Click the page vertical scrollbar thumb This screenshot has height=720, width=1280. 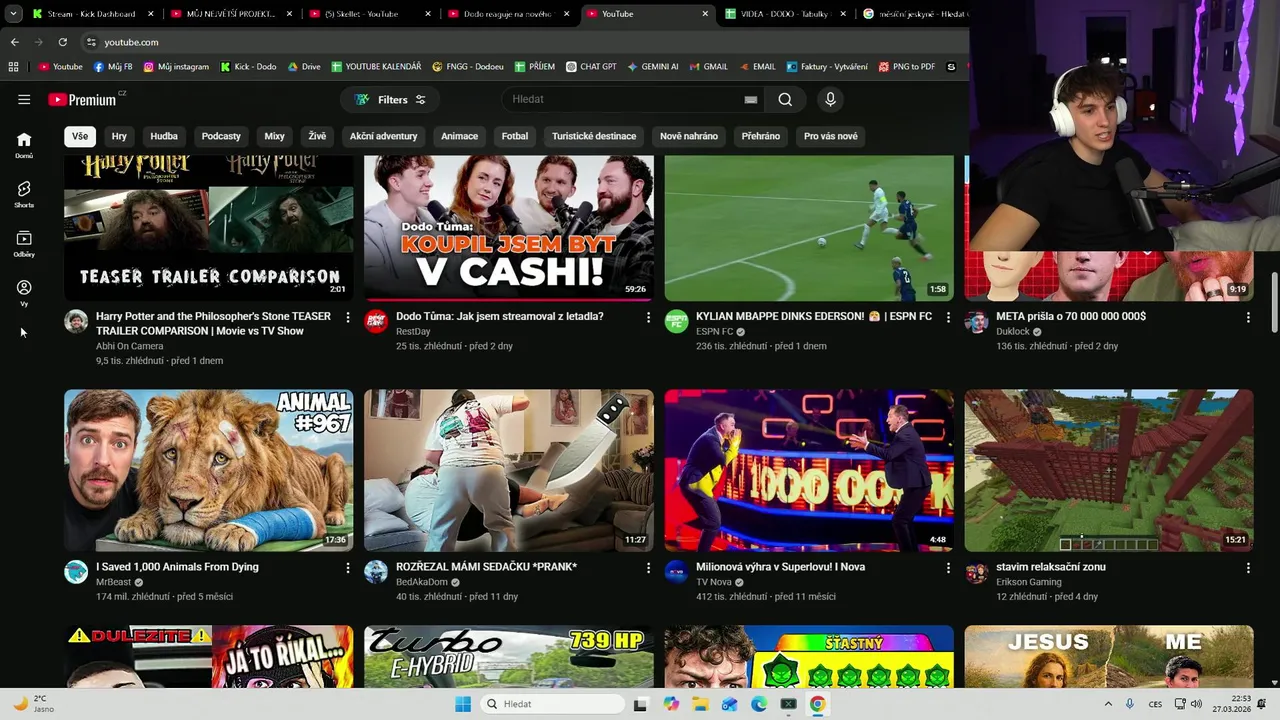coord(1274,302)
